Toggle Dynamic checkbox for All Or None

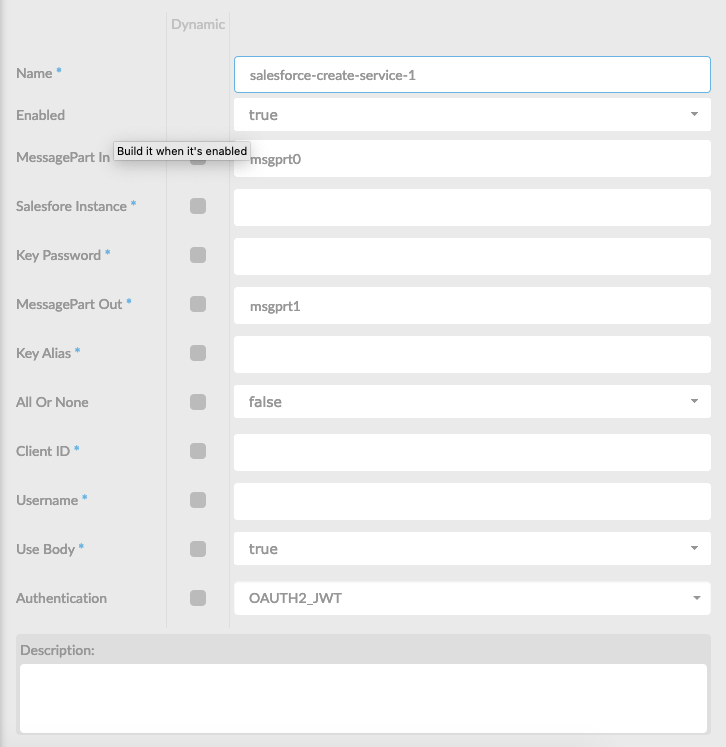pos(198,402)
